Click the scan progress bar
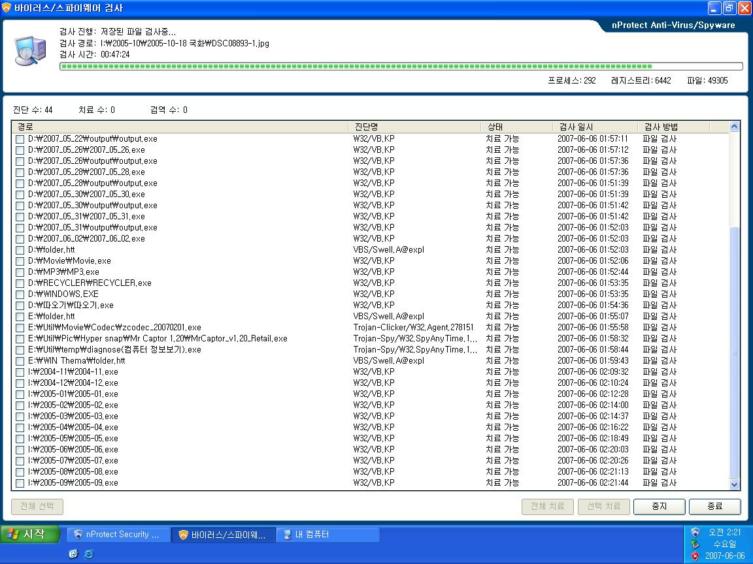Image resolution: width=753 pixels, height=564 pixels. [401, 66]
